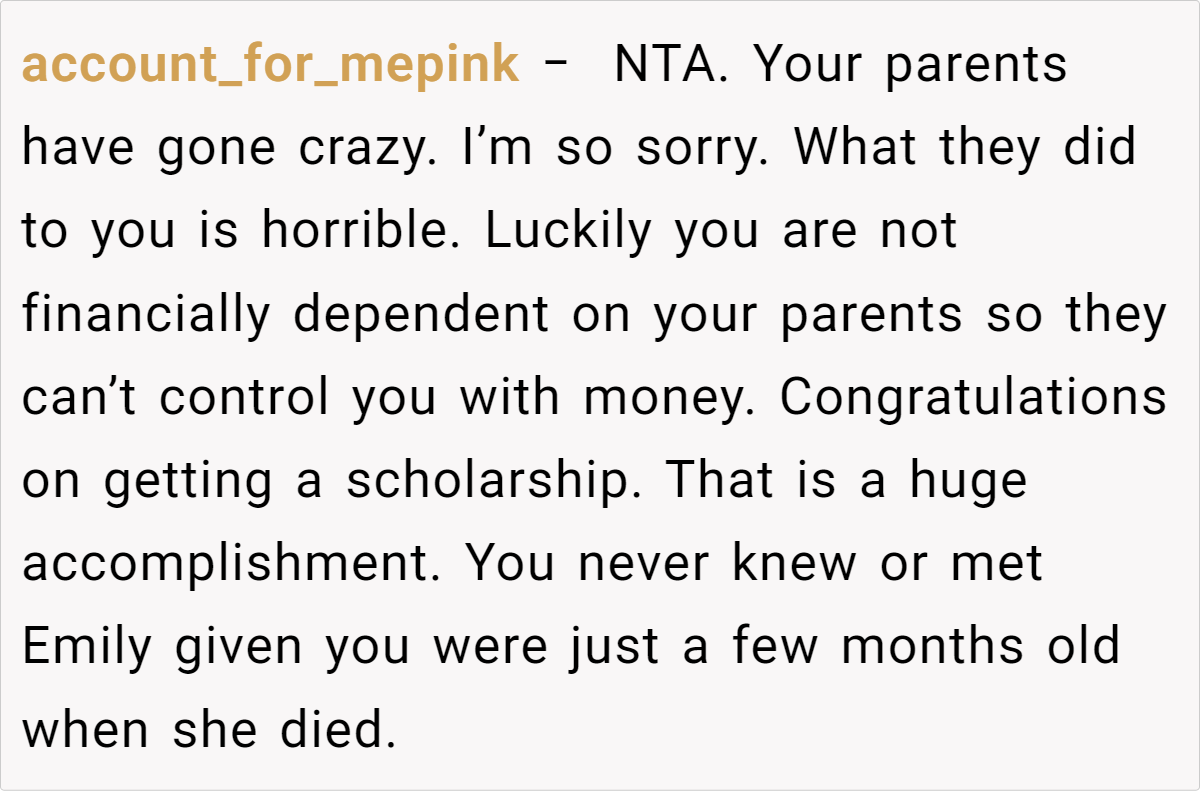Click the word "given" after Emily
This screenshot has width=1200, height=791.
[x=239, y=647]
